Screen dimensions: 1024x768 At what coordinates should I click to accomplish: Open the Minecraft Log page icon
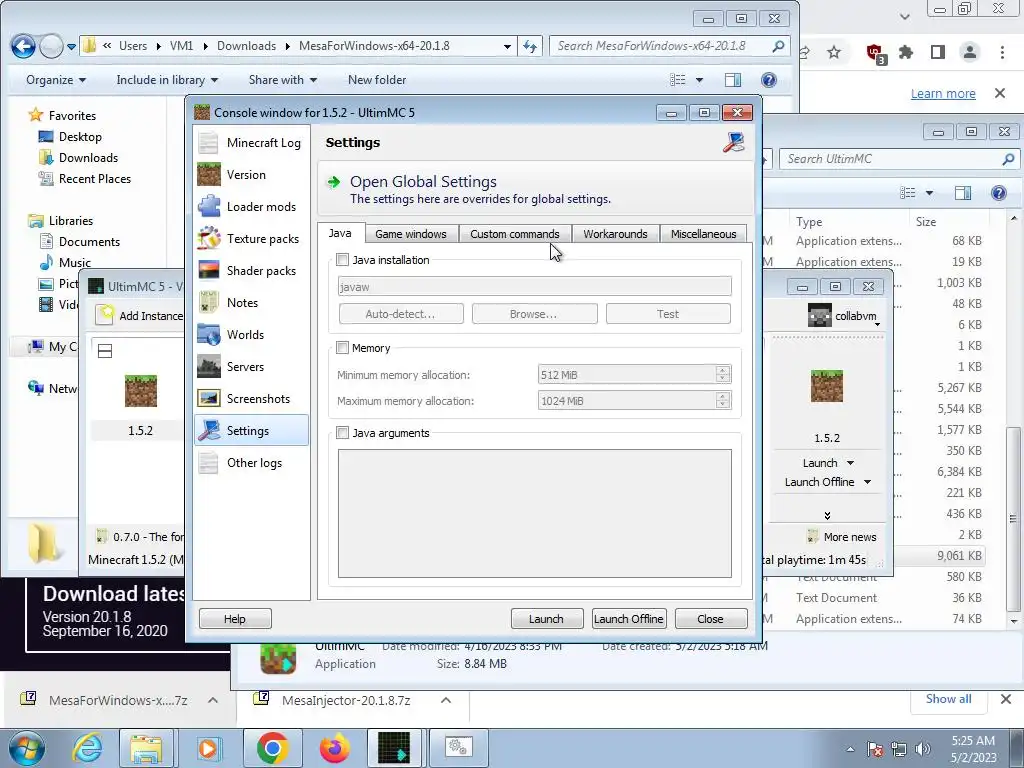208,142
